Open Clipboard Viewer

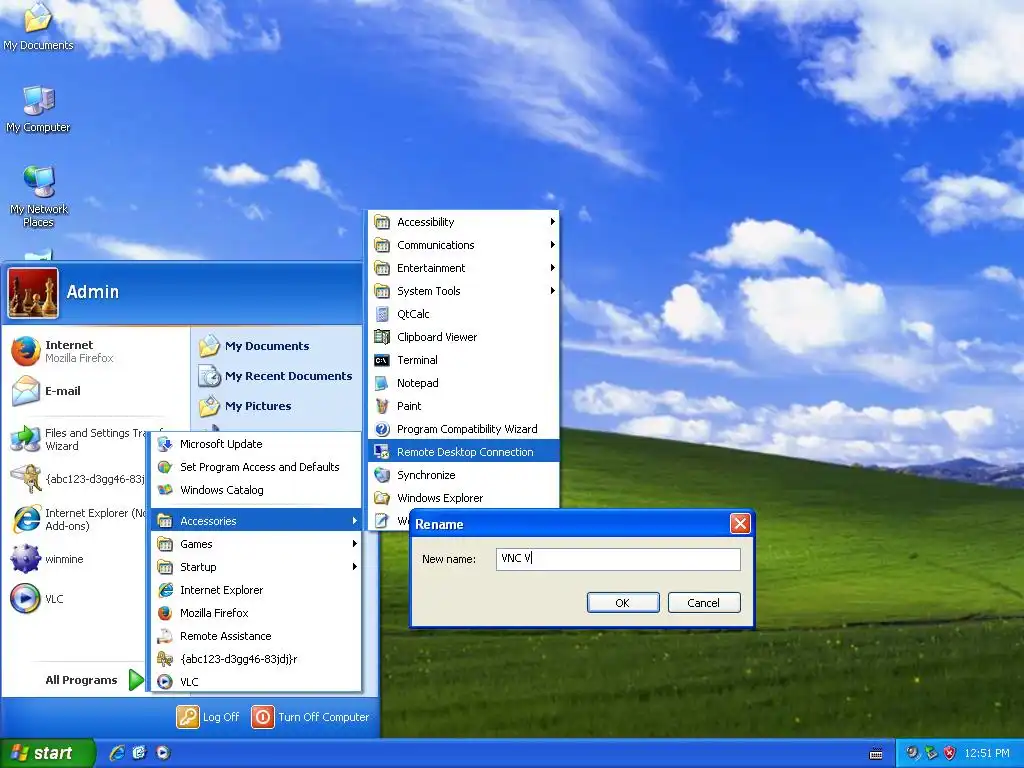[x=464, y=337]
